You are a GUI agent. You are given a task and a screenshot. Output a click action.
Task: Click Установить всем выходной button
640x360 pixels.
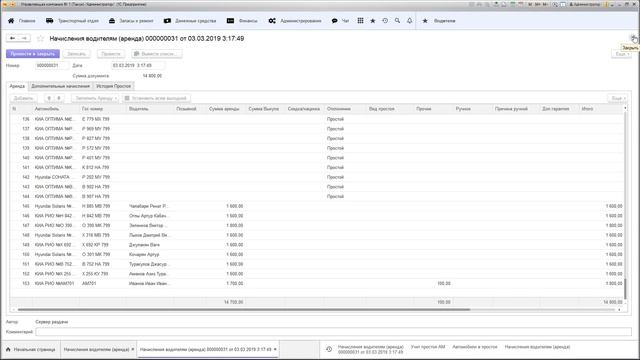click(156, 98)
